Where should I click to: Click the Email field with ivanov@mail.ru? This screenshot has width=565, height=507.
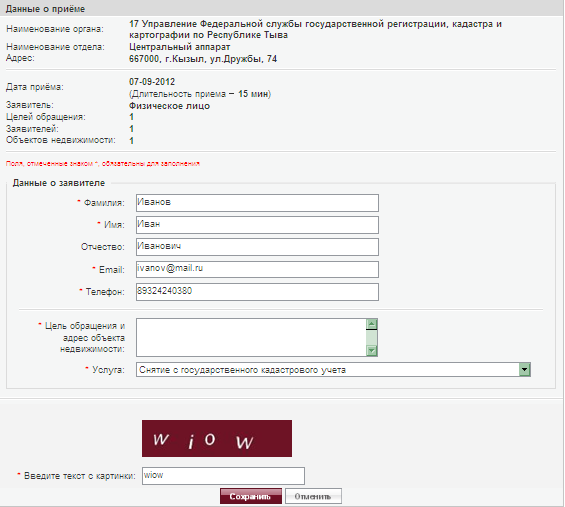pyautogui.click(x=257, y=269)
